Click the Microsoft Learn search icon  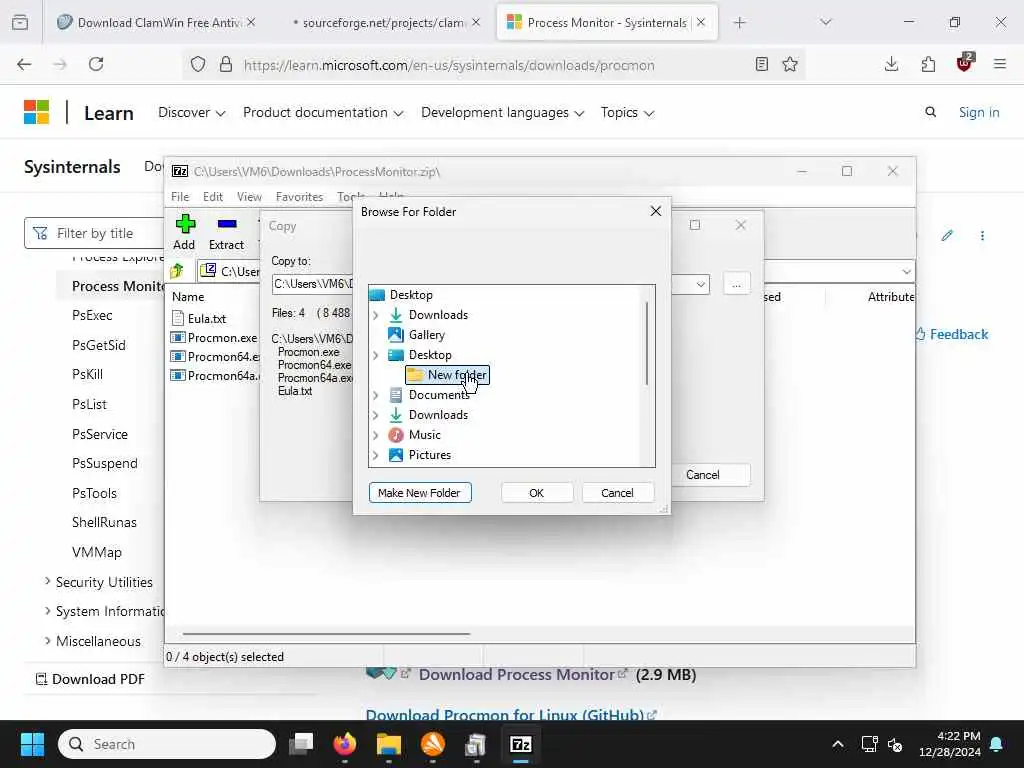(x=931, y=112)
